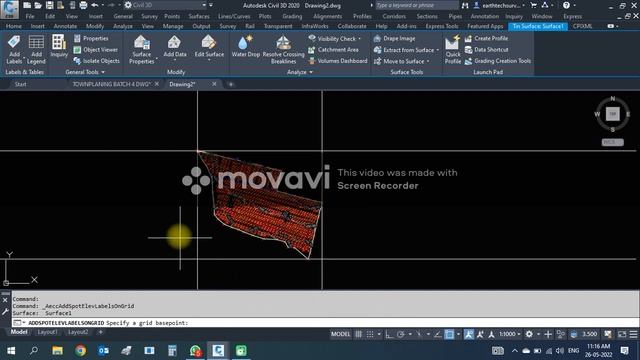Close the Drawing2 tab

214,84
